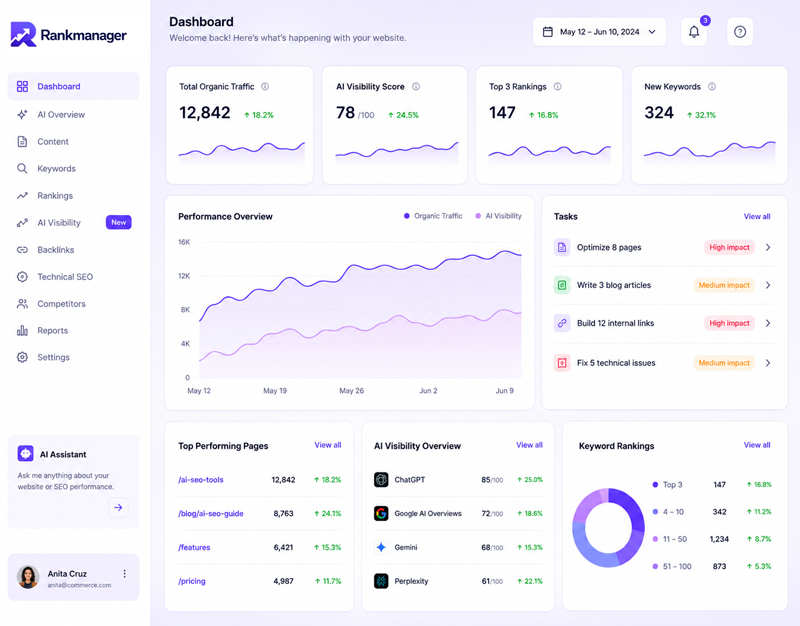Click the High impact badge on Optimize 8 pages
The image size is (800, 626).
(729, 247)
